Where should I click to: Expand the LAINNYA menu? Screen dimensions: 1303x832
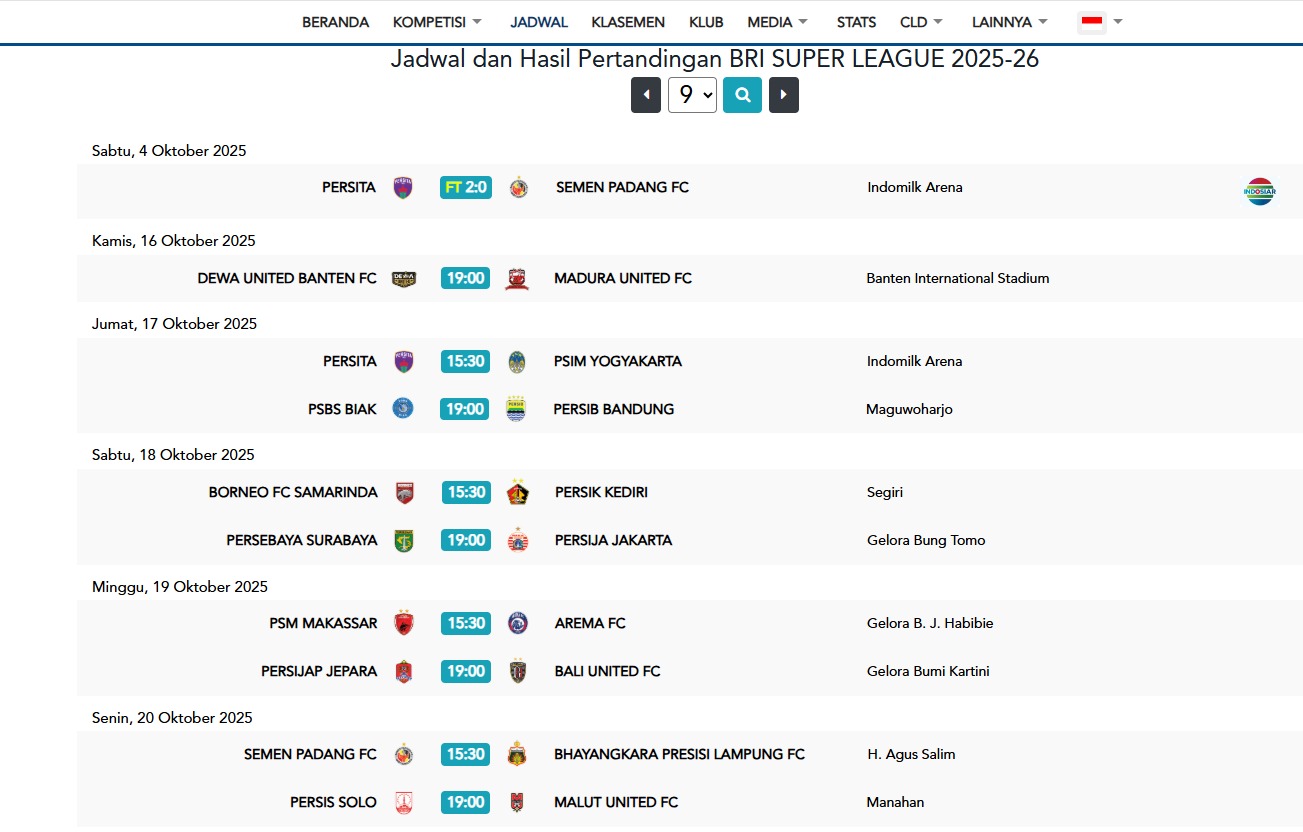tap(1009, 22)
